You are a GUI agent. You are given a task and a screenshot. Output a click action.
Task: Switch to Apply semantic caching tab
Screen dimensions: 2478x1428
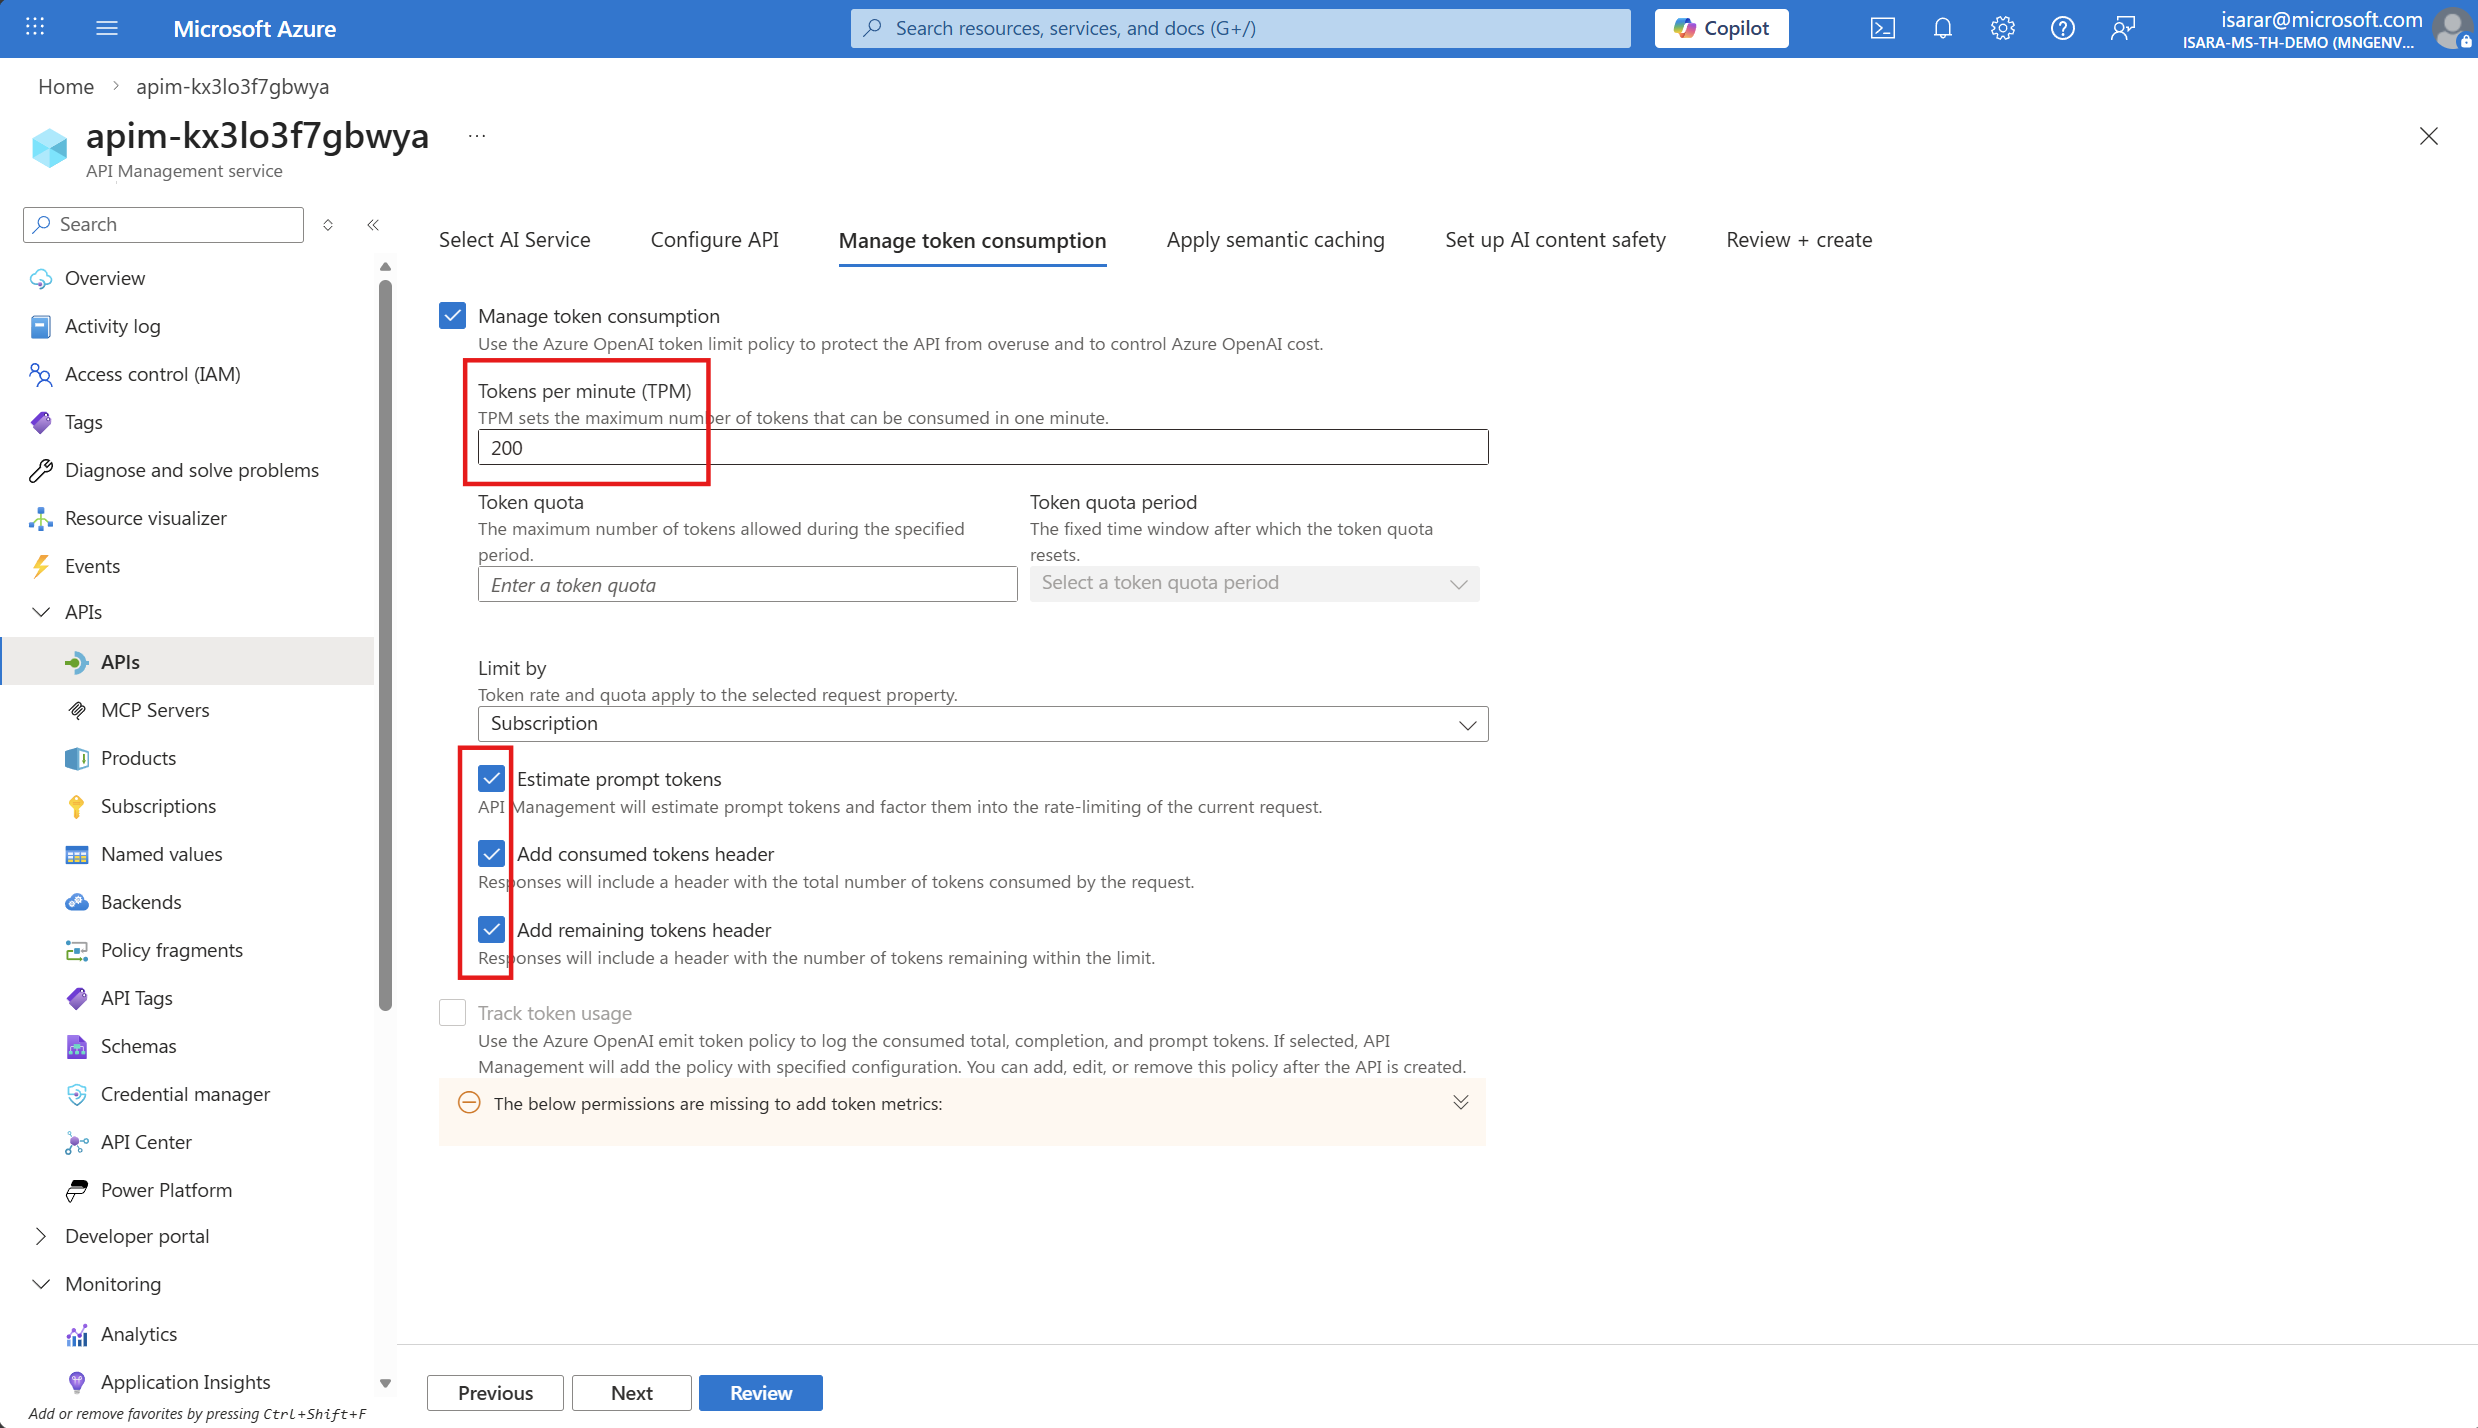[x=1275, y=240]
